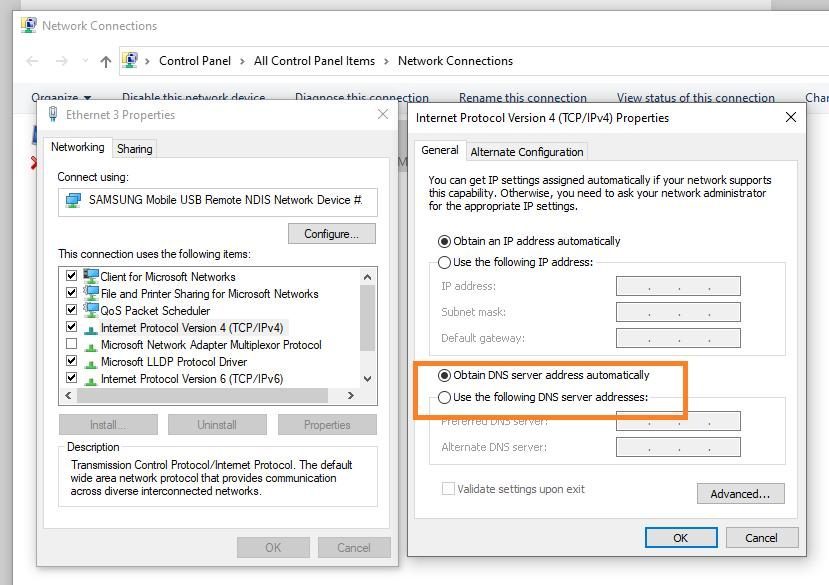This screenshot has height=585, width=829.
Task: Close the Ethernet 3 Properties dialog
Action: pyautogui.click(x=383, y=114)
